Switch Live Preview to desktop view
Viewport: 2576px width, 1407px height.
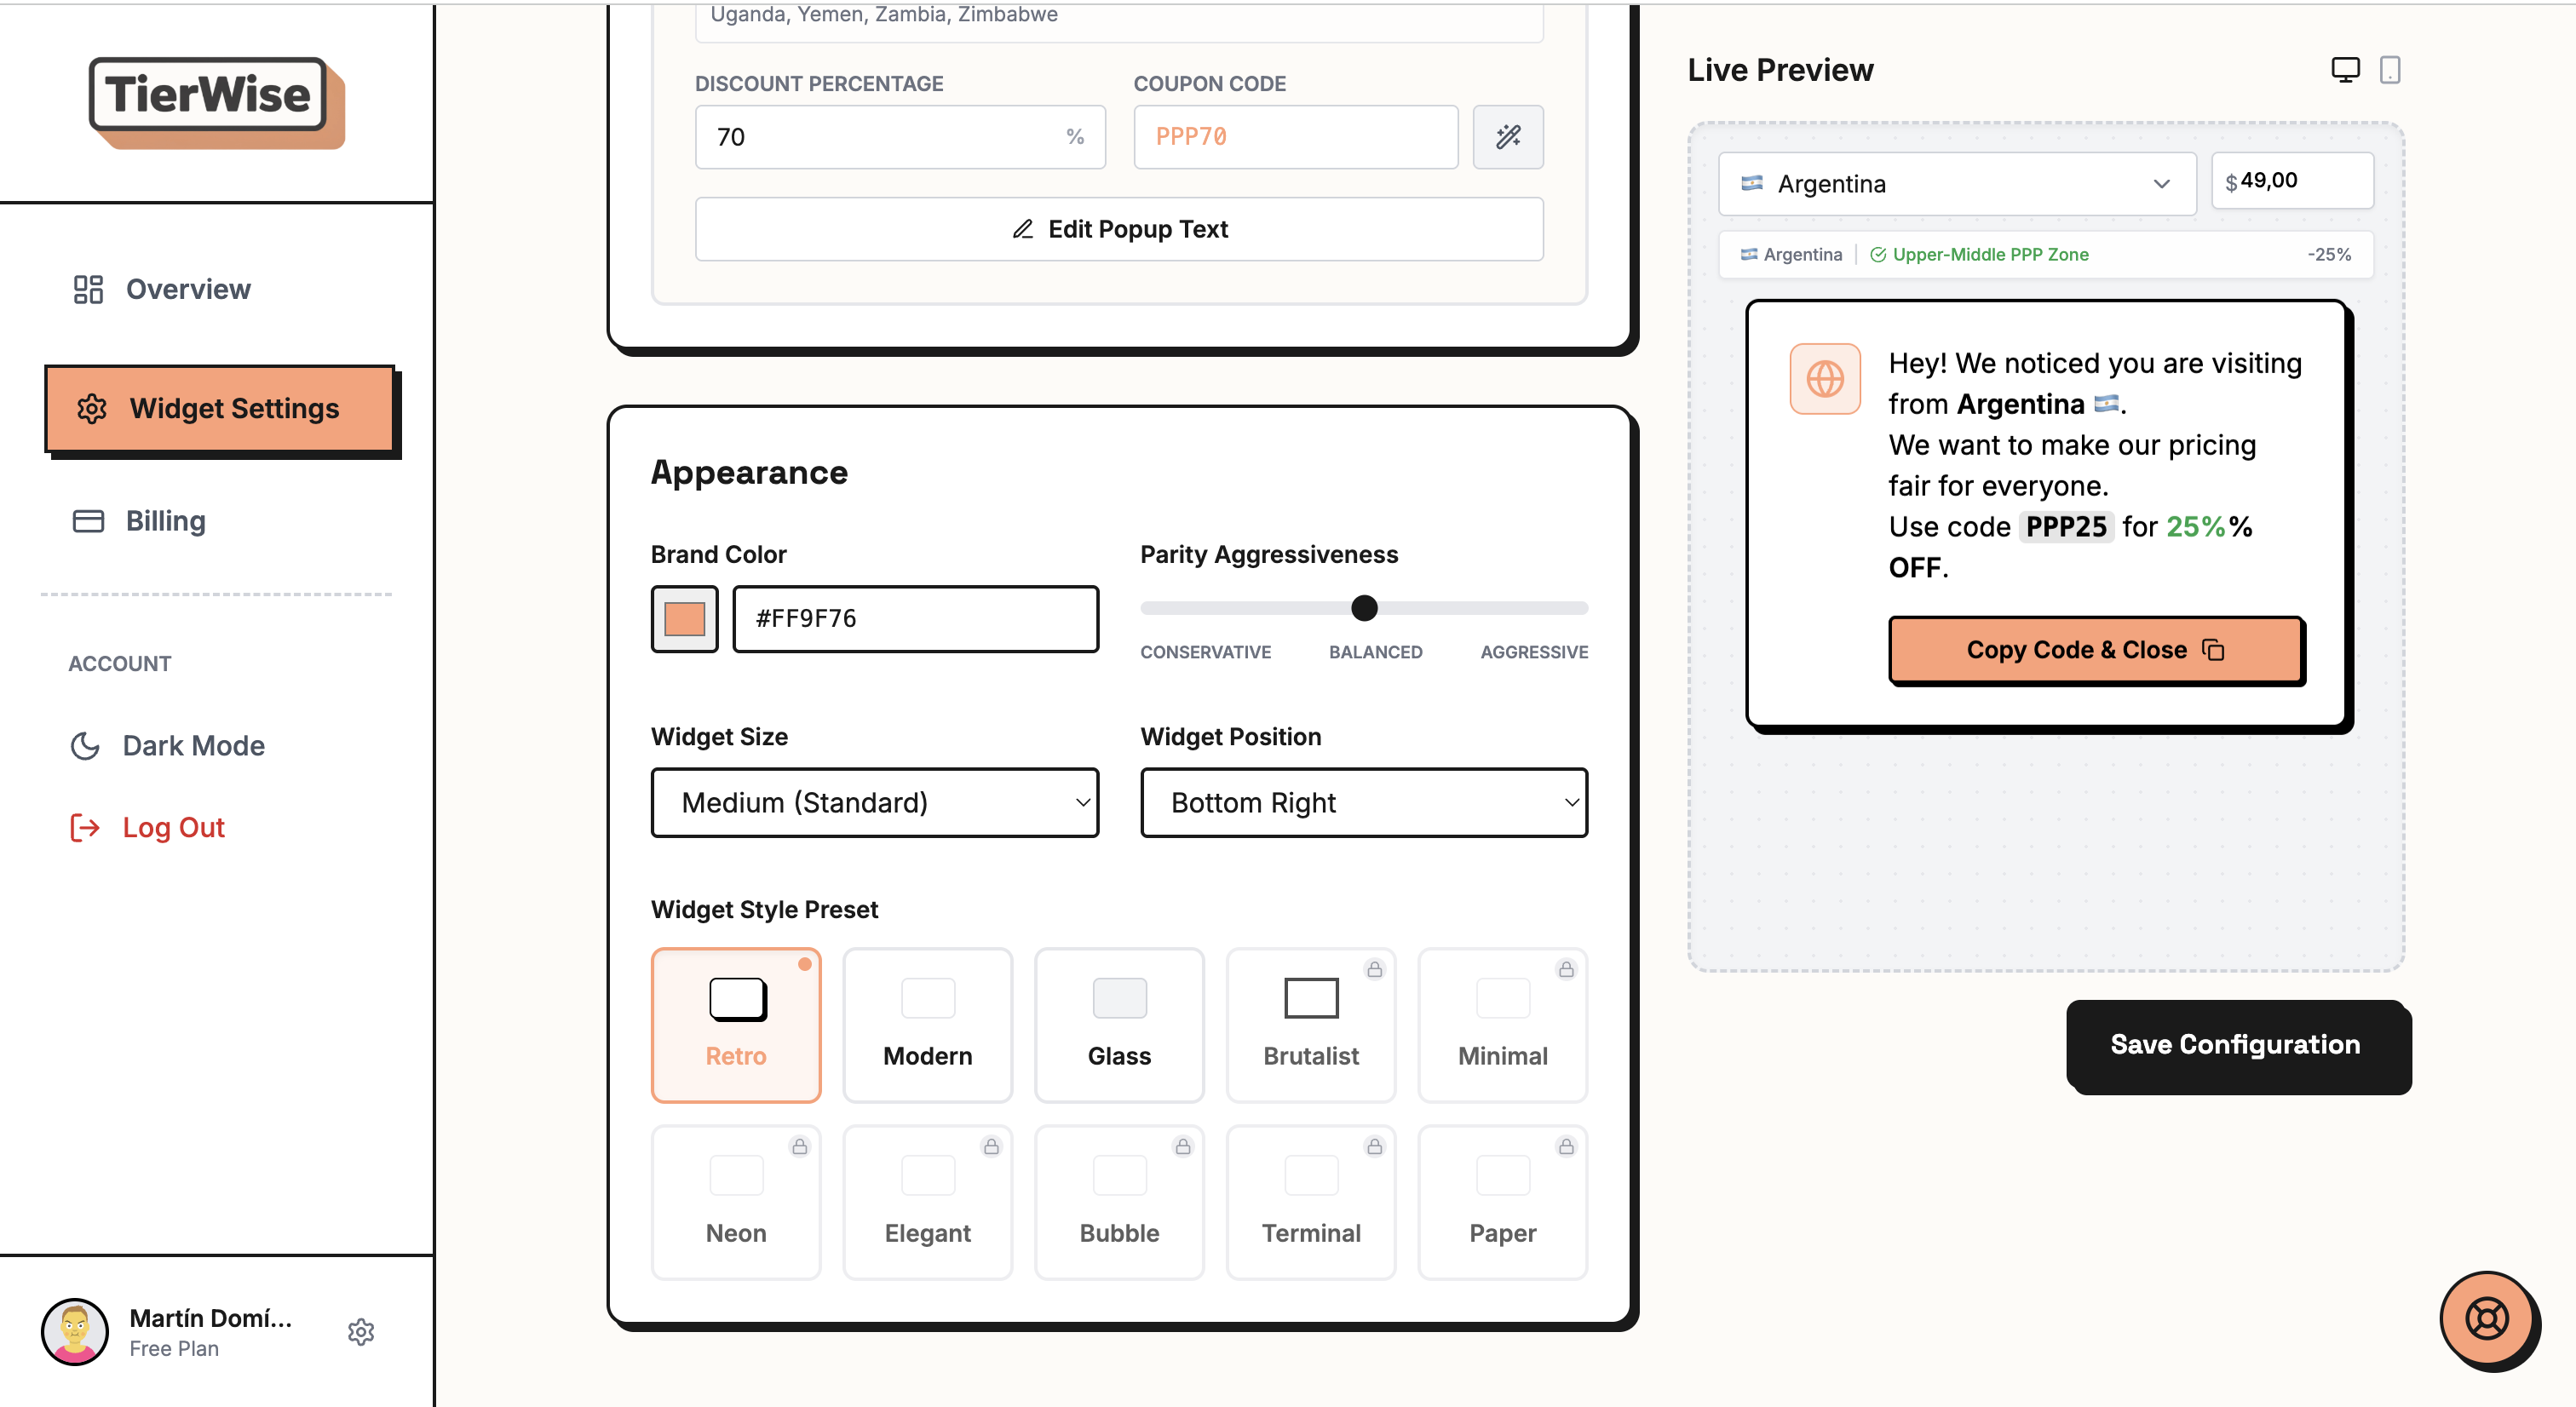pos(2345,69)
